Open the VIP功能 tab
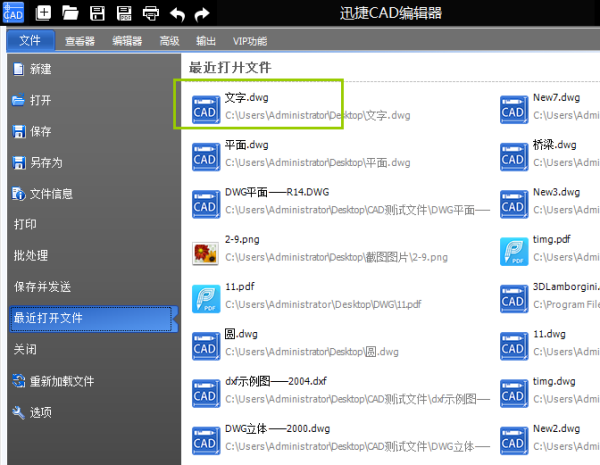The width and height of the screenshot is (600, 465). (250, 41)
